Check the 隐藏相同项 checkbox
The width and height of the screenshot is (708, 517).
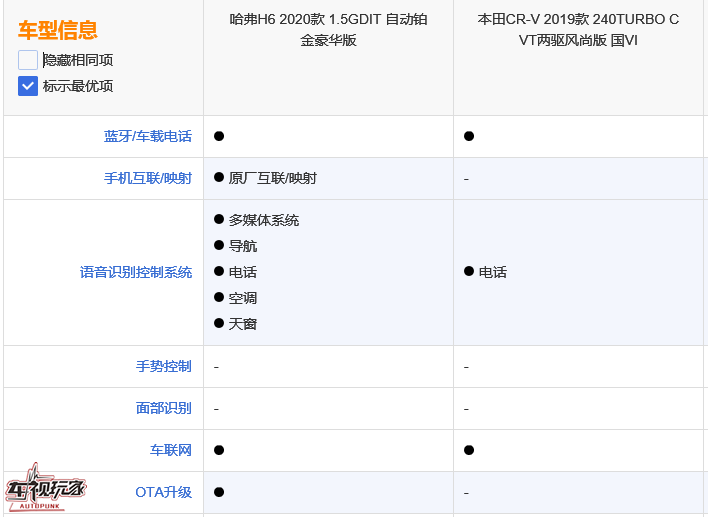28,60
